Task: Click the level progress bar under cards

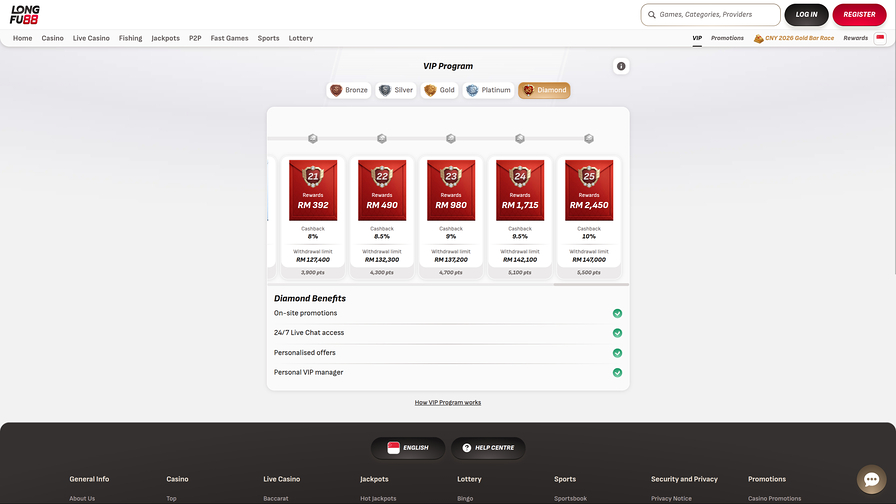Action: tap(448, 284)
